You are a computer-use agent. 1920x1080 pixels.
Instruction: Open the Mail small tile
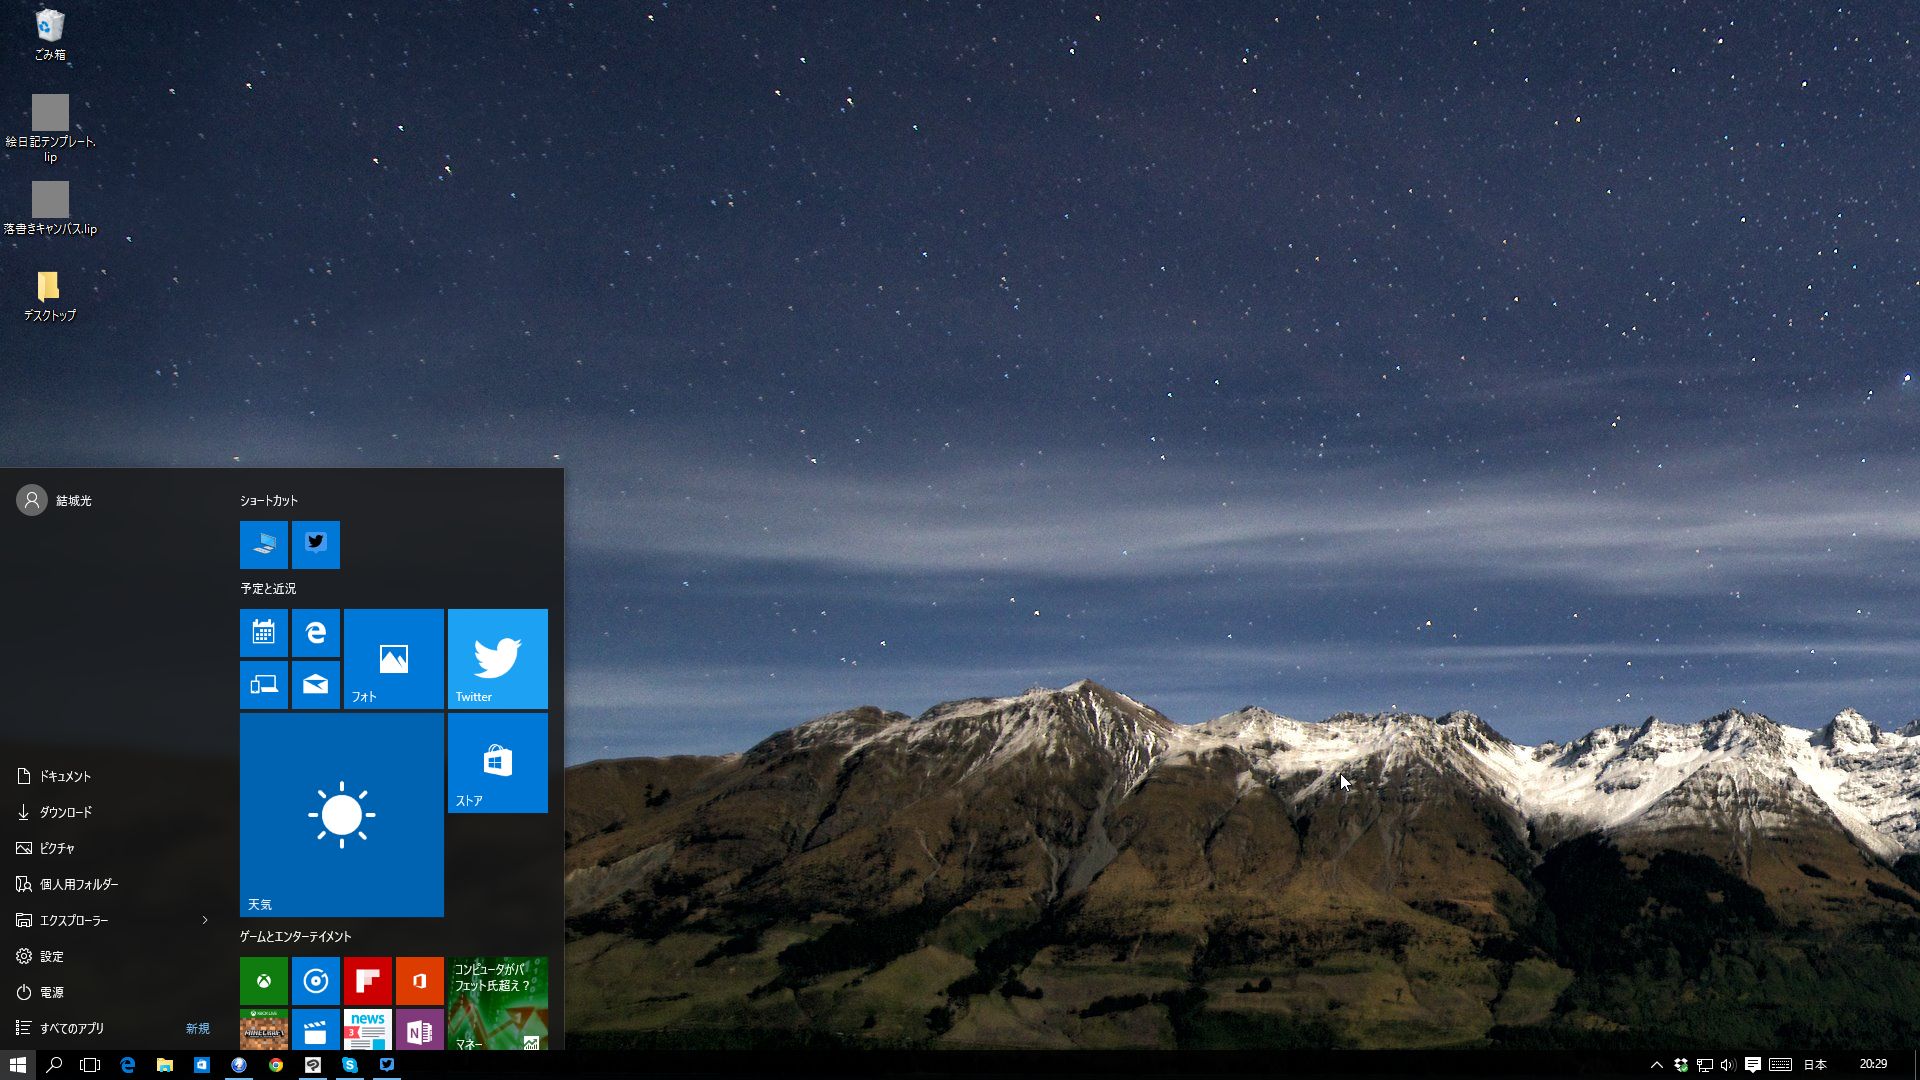coord(315,684)
